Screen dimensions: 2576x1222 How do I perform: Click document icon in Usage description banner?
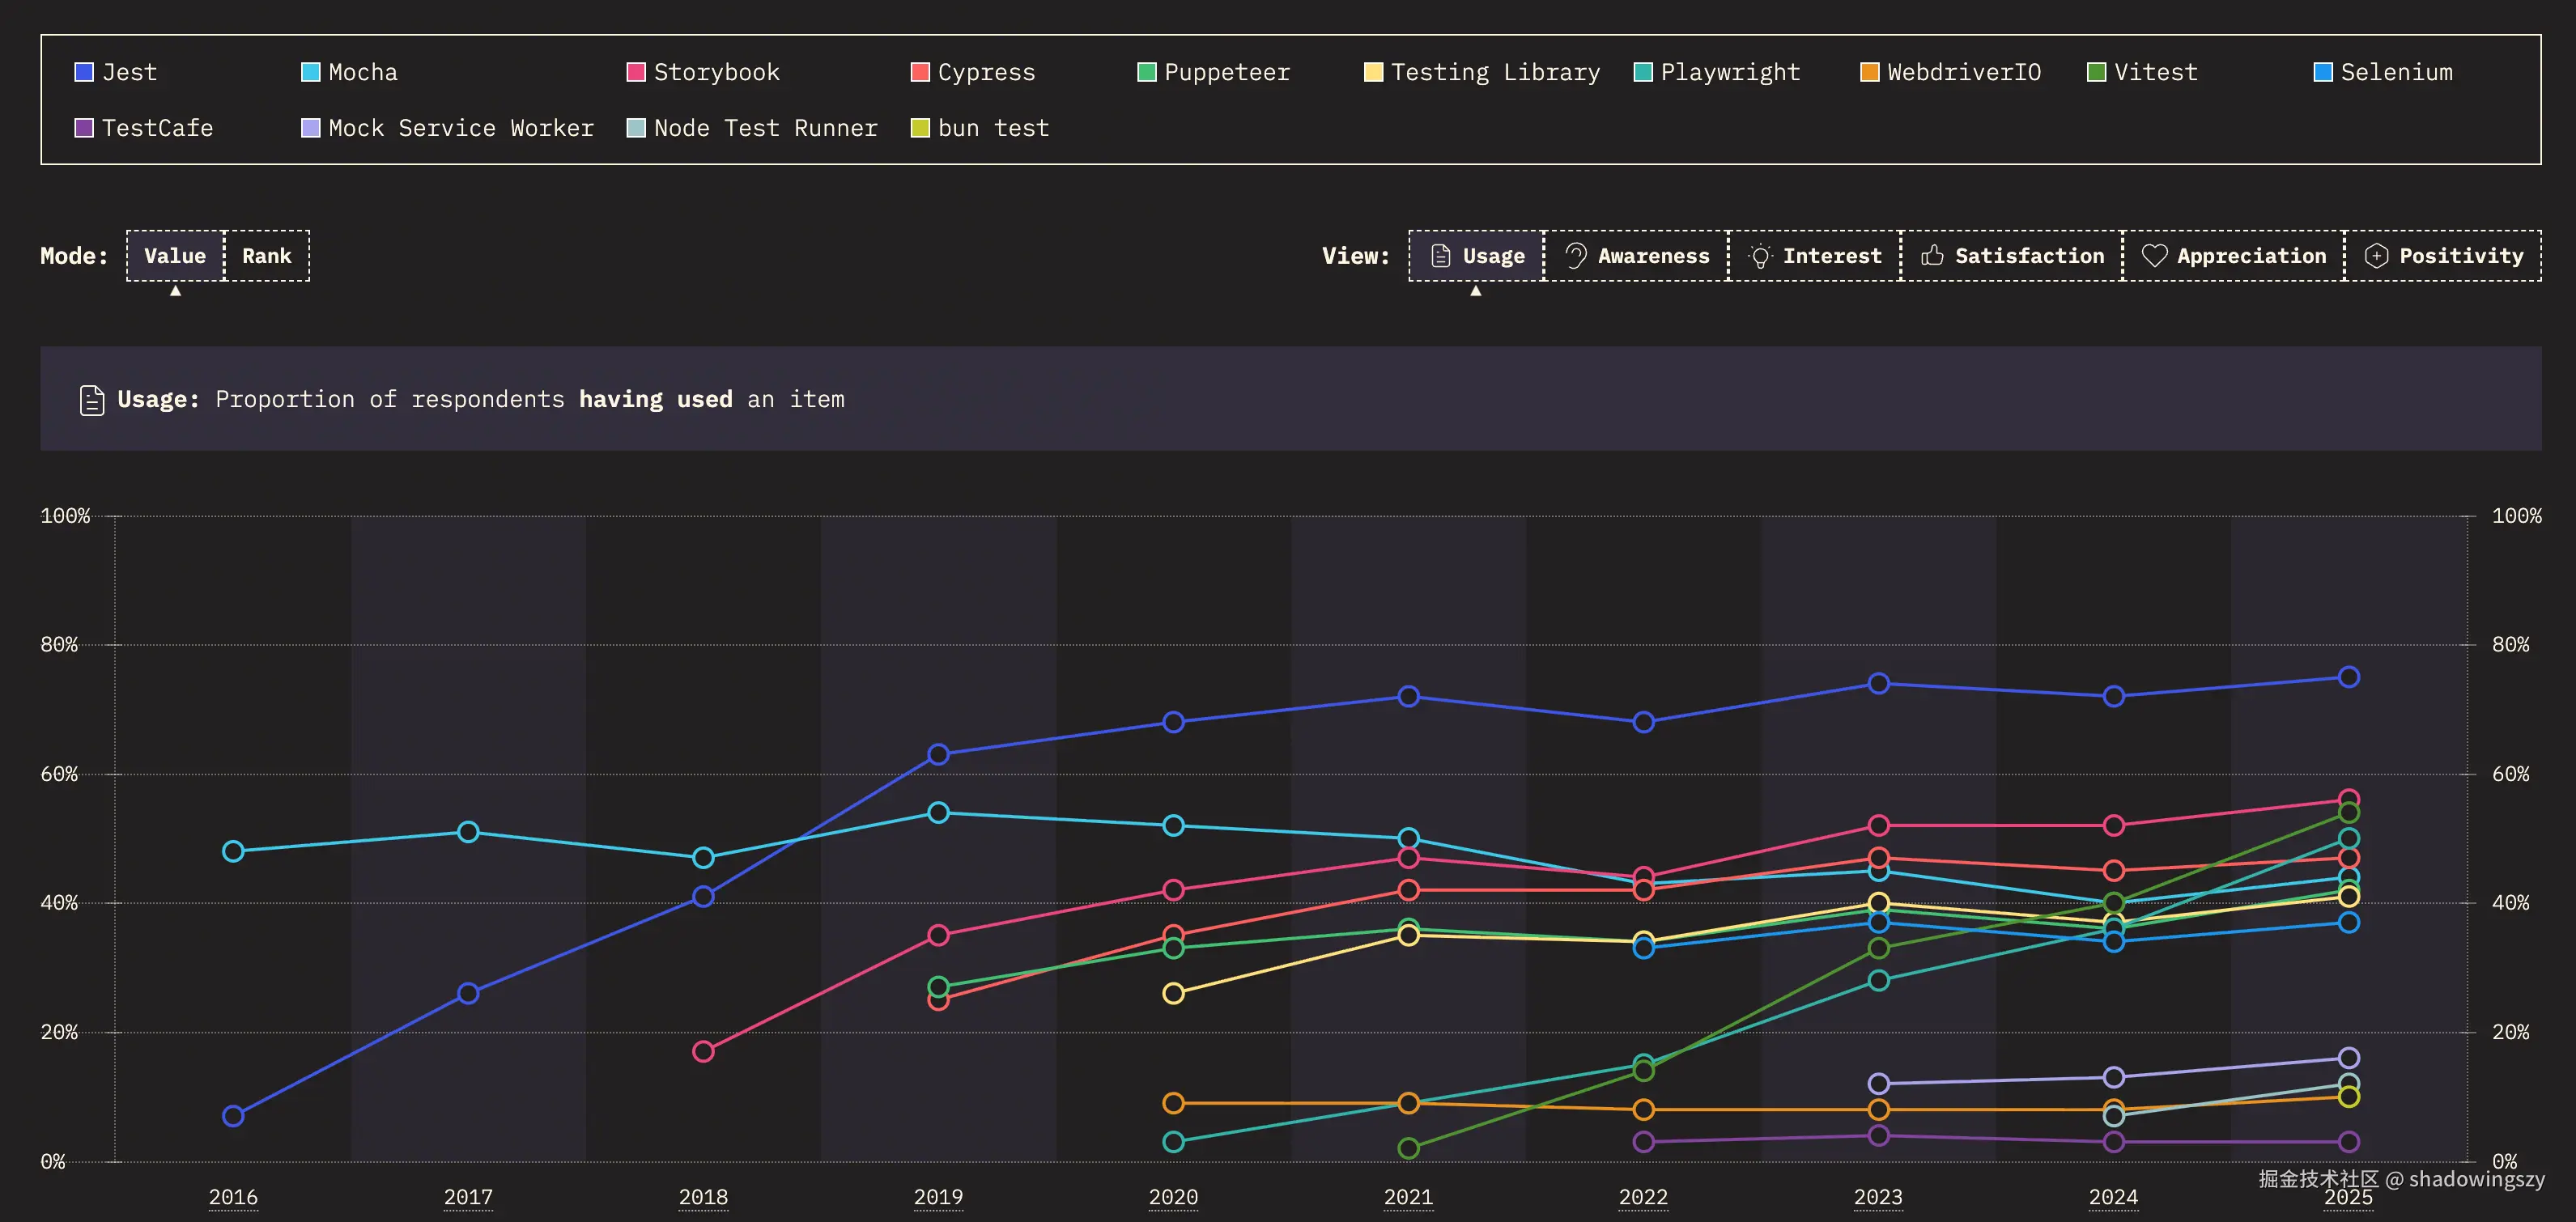92,400
